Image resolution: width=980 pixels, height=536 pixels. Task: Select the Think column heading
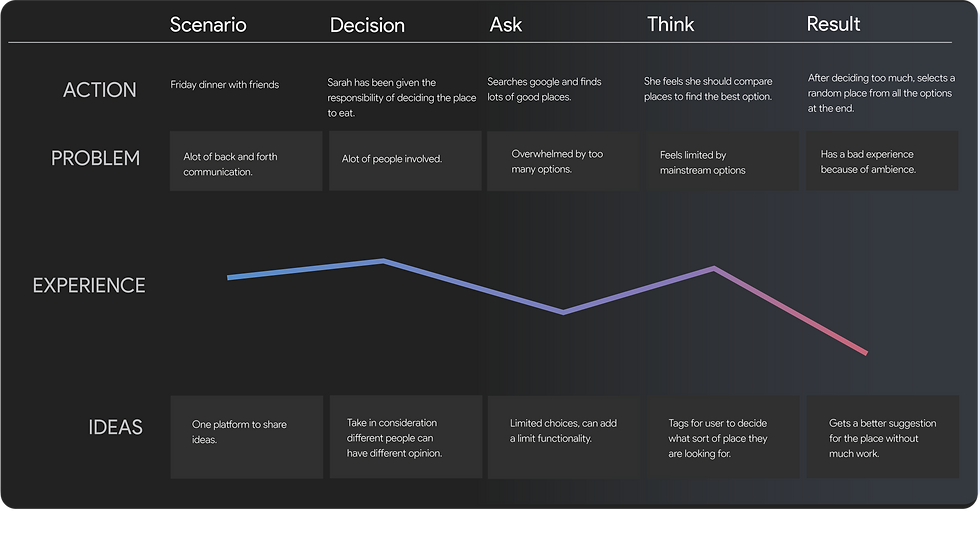[x=670, y=23]
